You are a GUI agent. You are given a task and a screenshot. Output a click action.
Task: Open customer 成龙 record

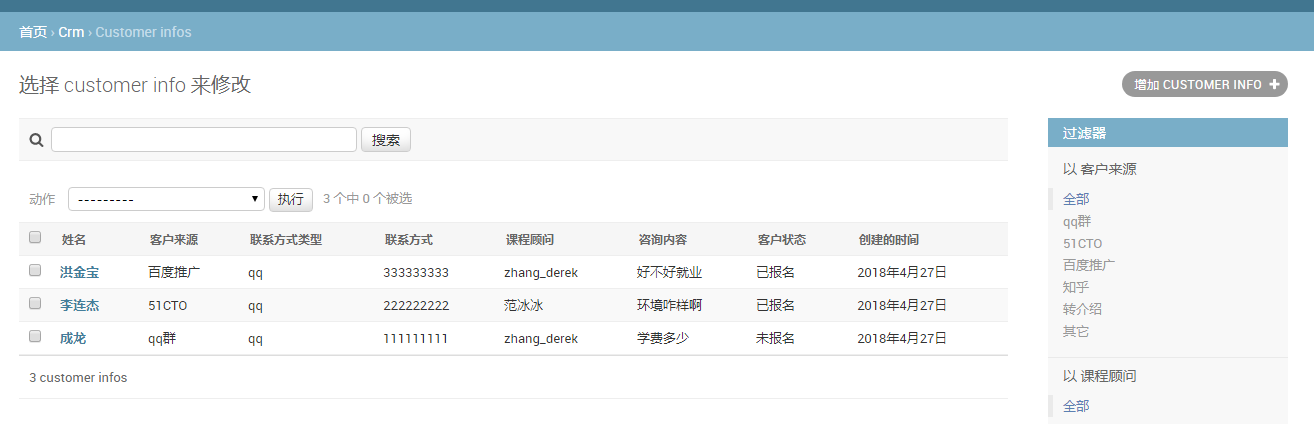coord(73,338)
